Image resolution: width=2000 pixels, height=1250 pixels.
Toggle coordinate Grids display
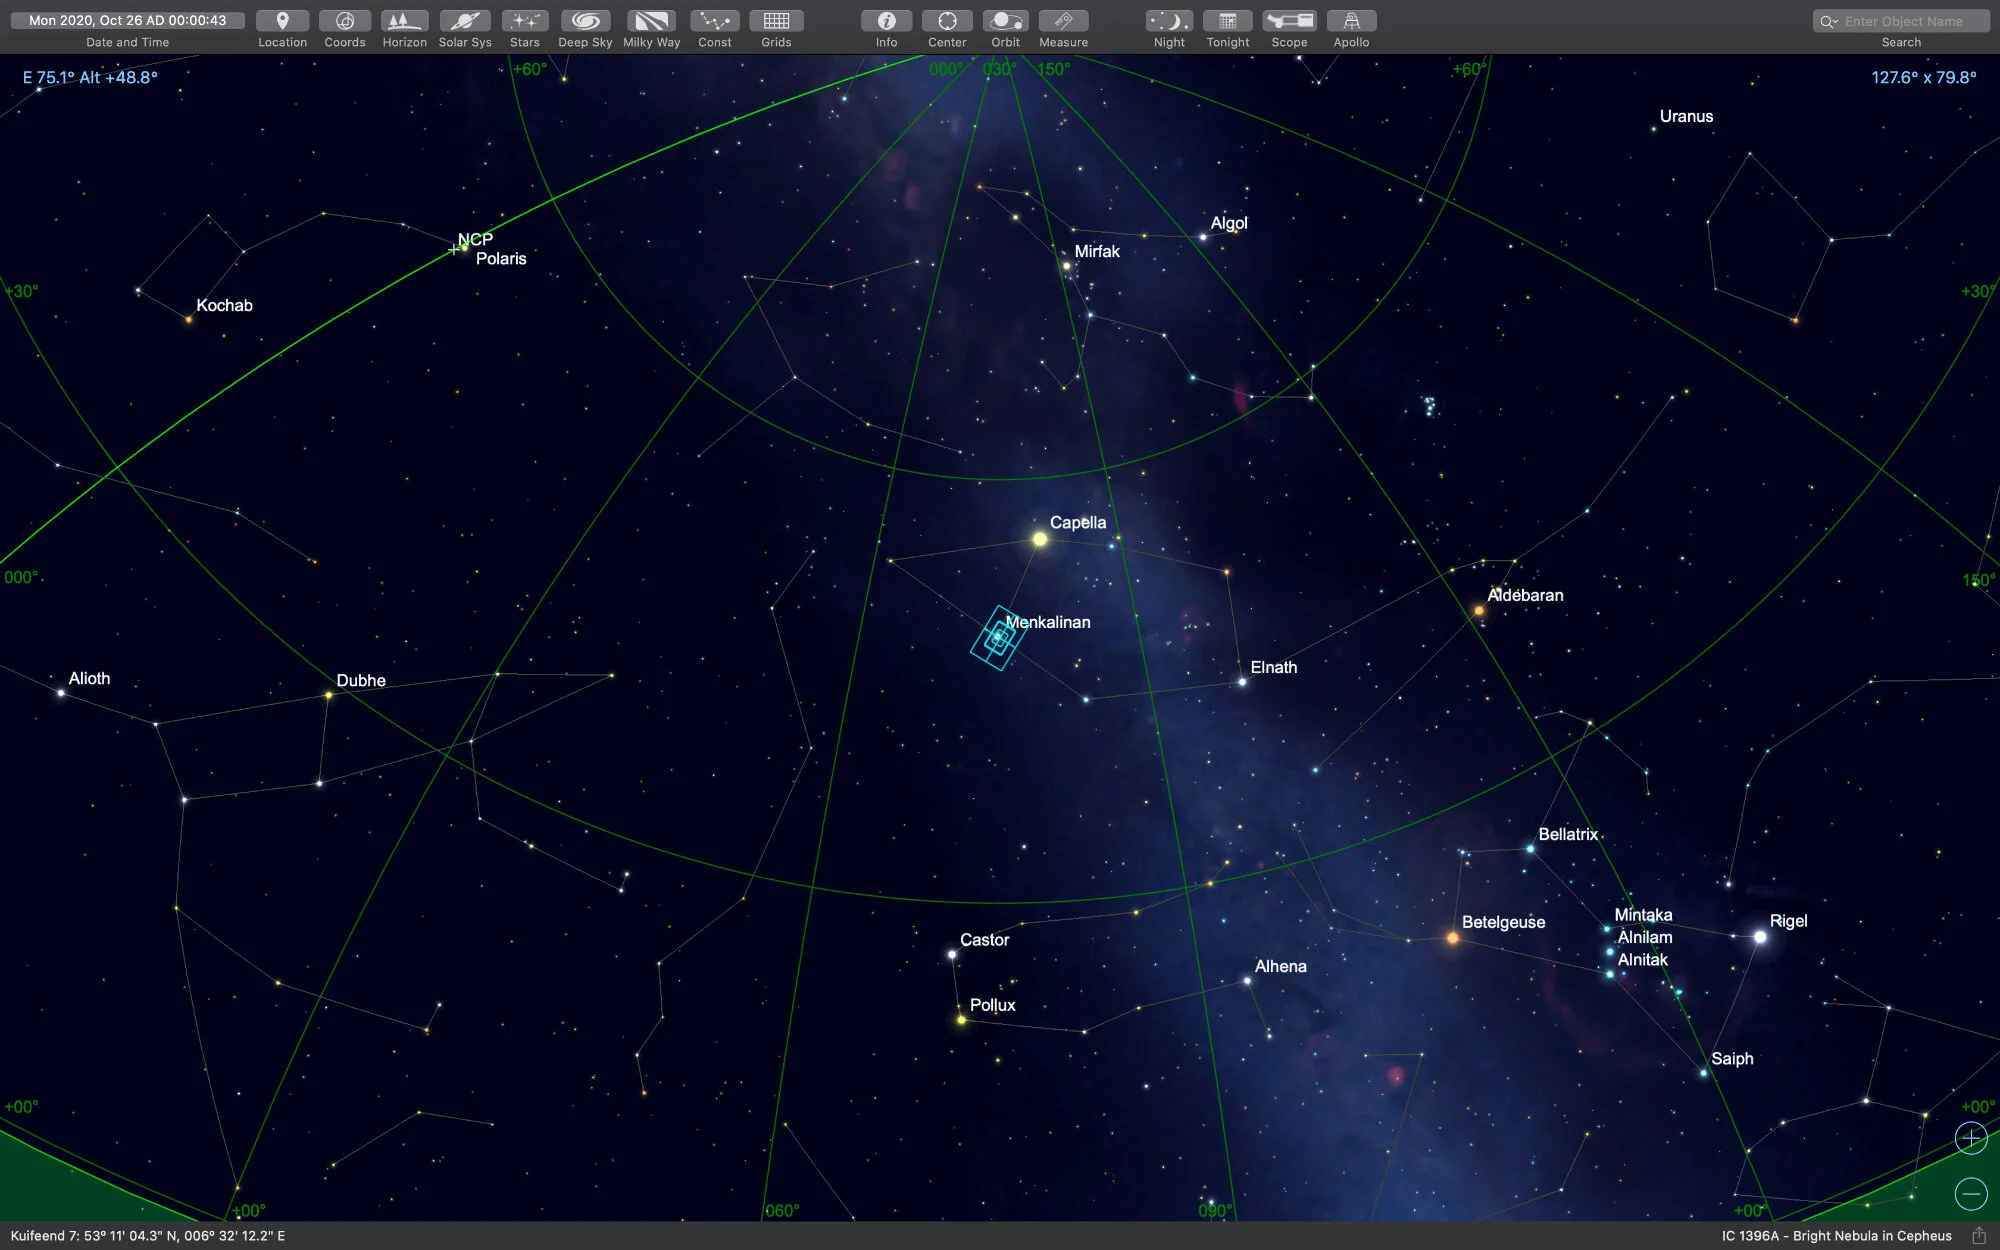pos(776,21)
